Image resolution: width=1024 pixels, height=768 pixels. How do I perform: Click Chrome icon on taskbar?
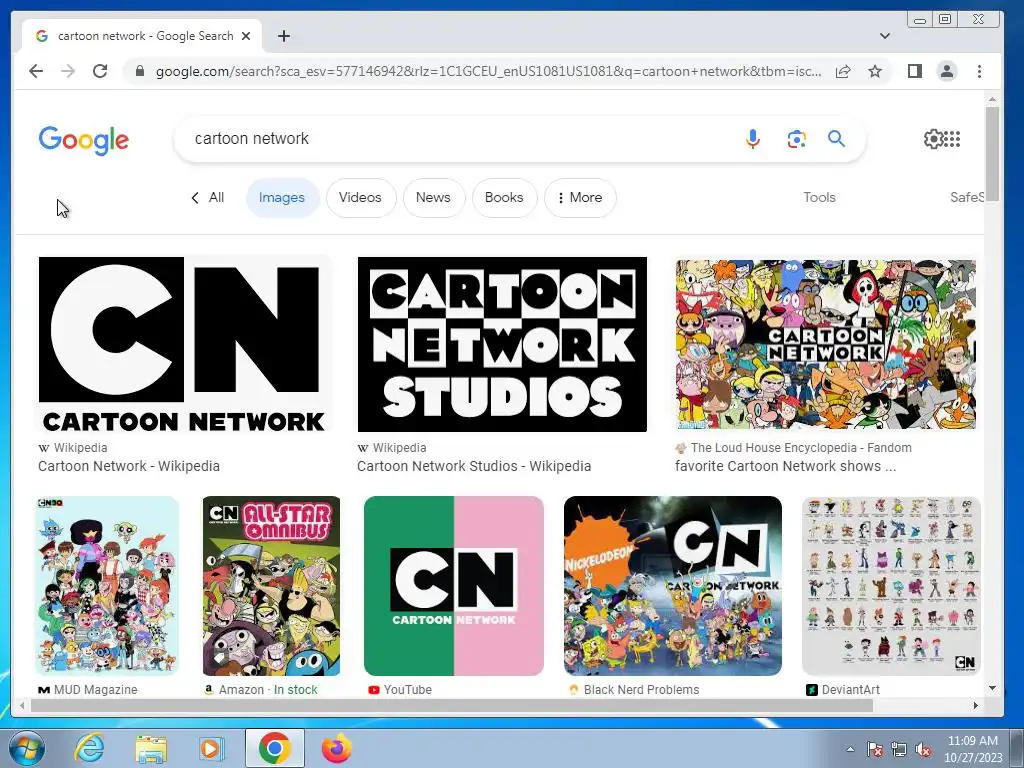tap(275, 748)
